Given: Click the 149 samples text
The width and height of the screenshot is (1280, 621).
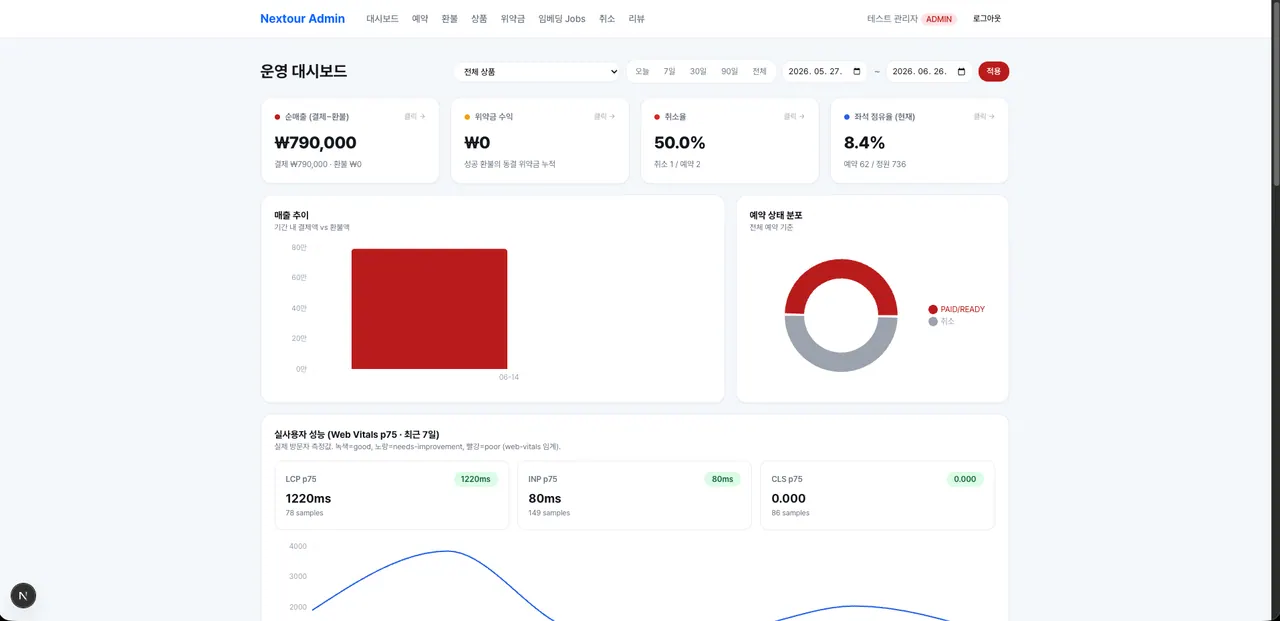Looking at the screenshot, I should (x=549, y=513).
